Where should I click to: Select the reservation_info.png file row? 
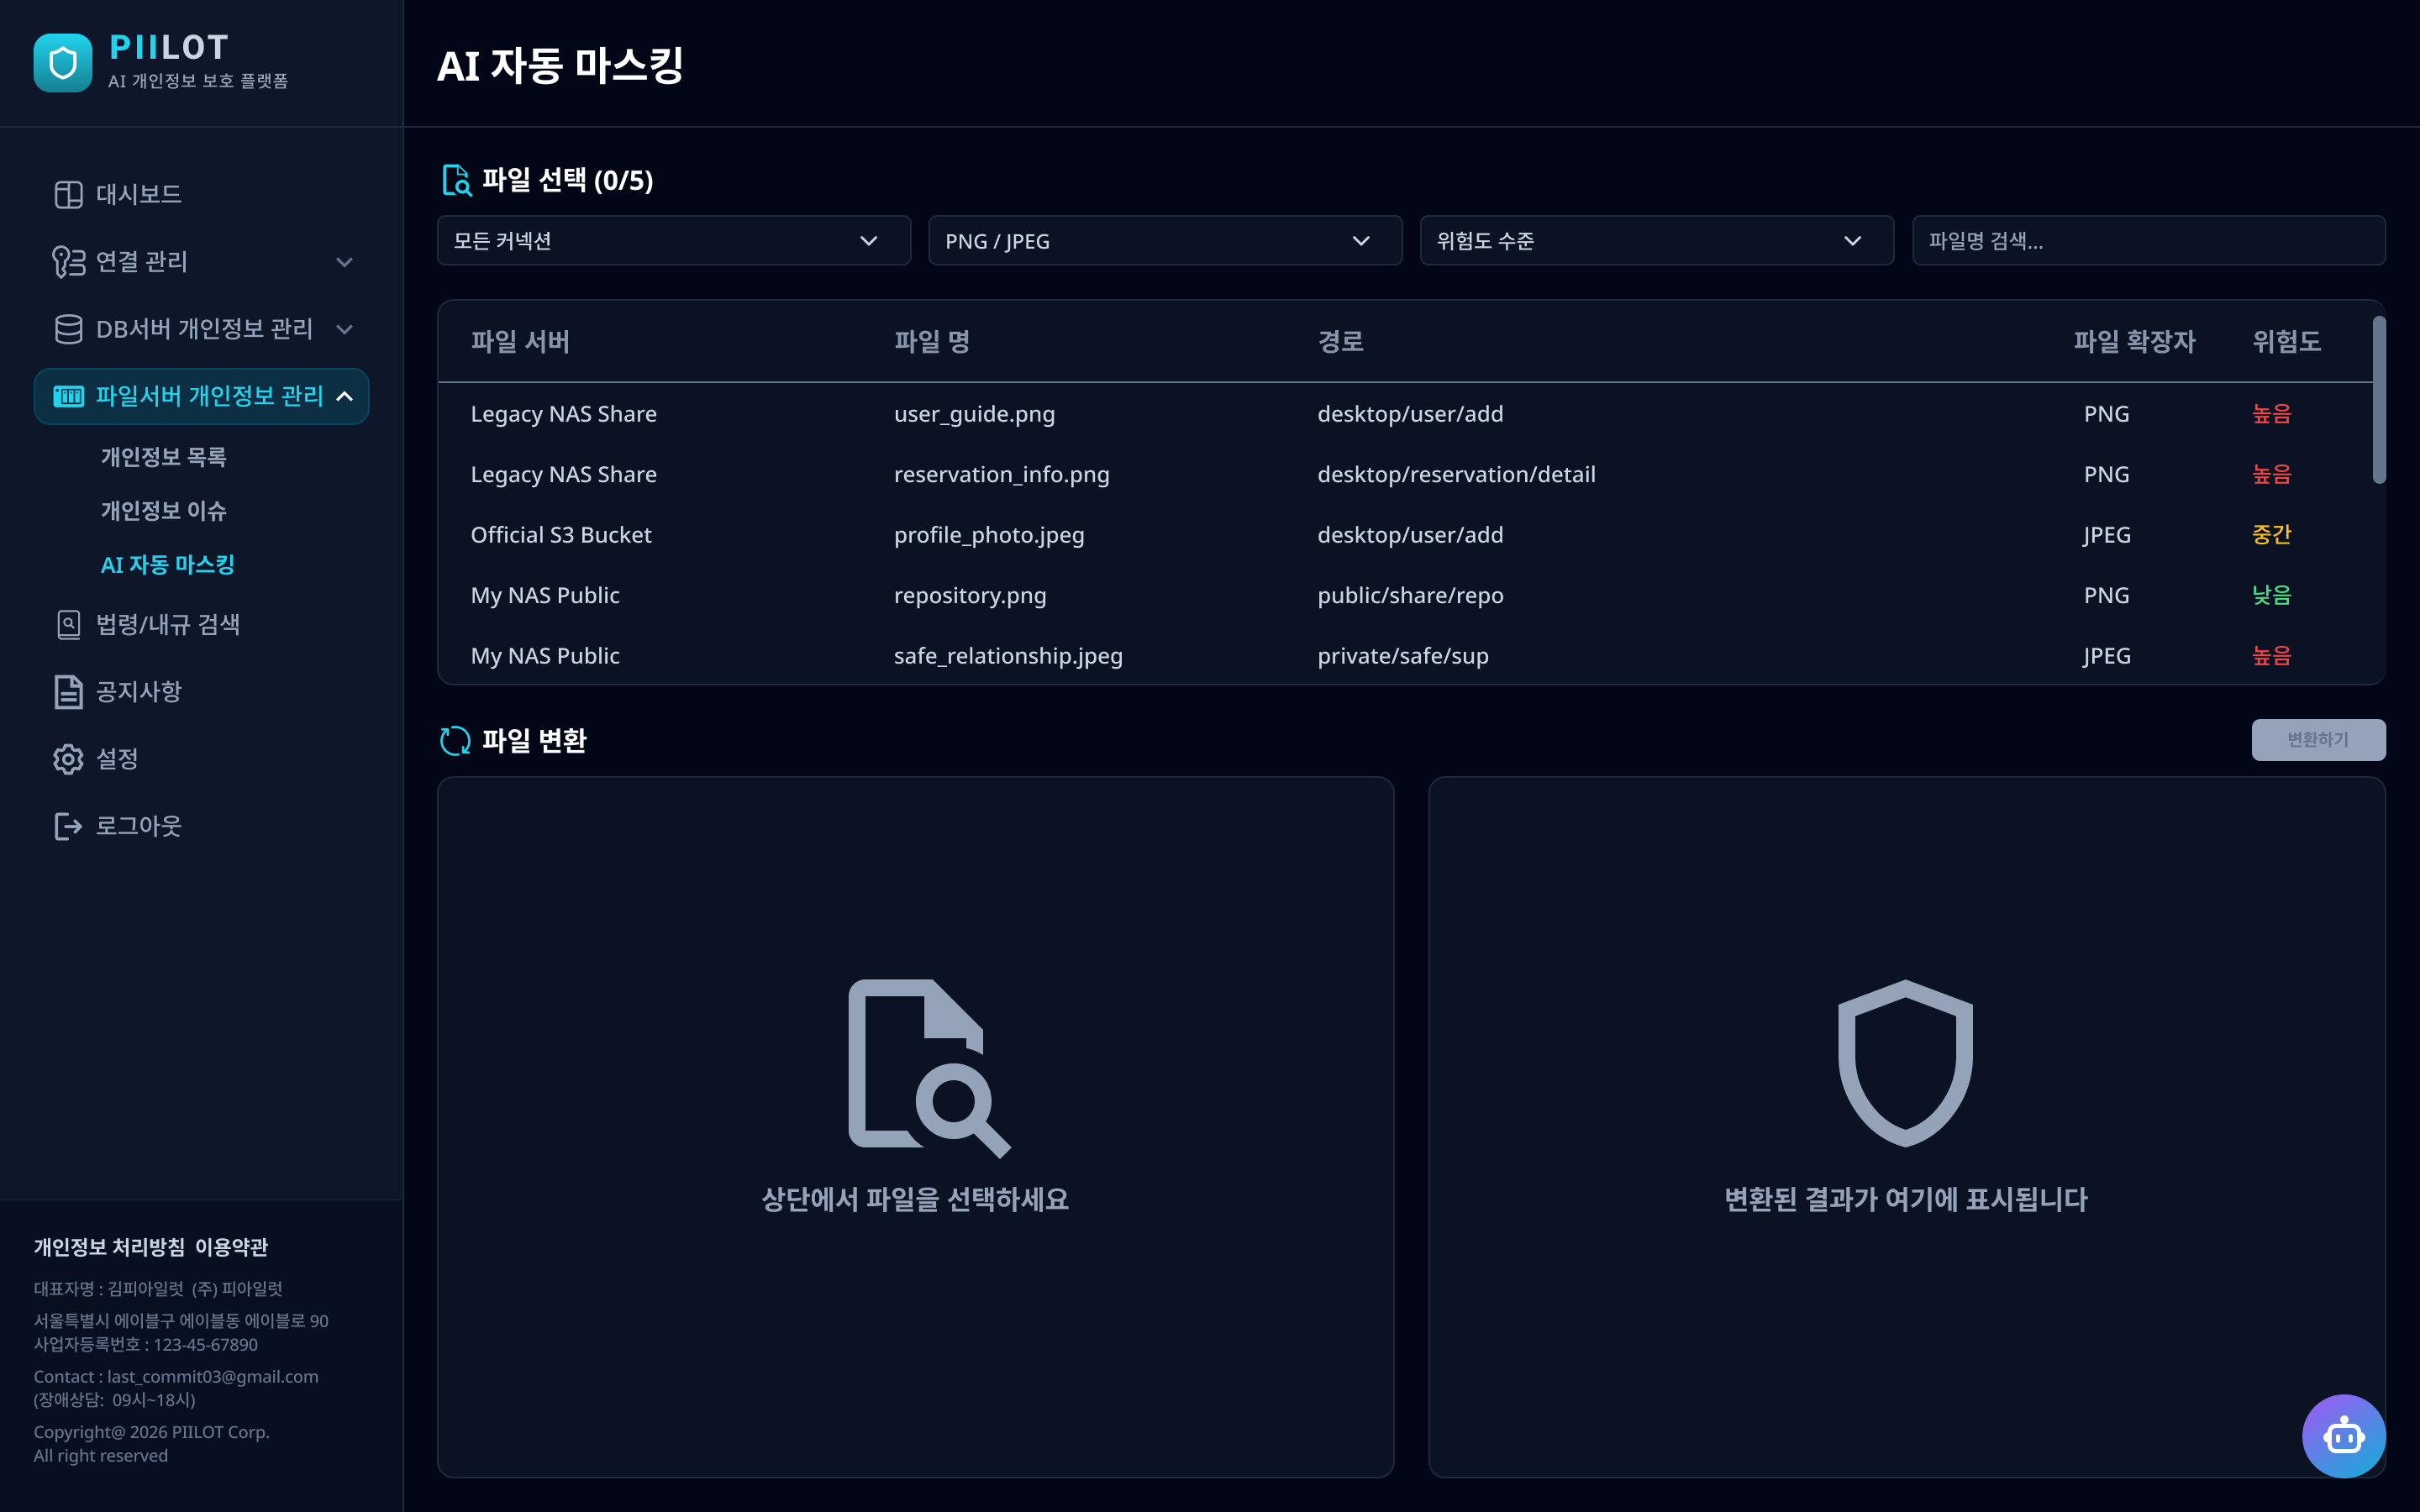[x=1405, y=474]
